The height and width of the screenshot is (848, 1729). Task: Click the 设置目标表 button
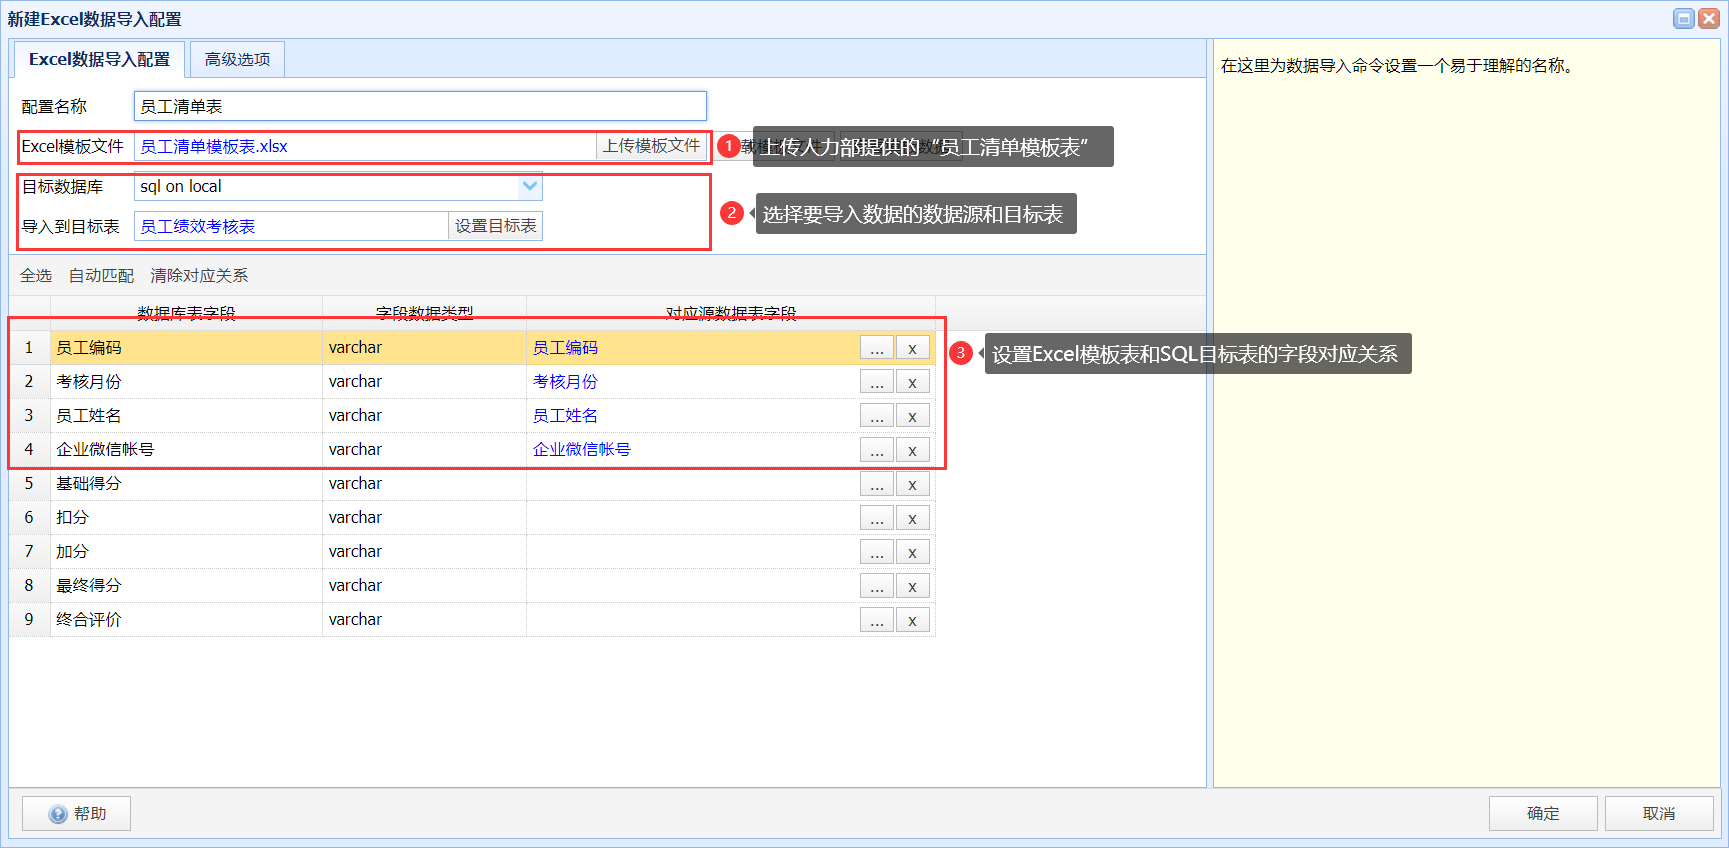coord(496,226)
